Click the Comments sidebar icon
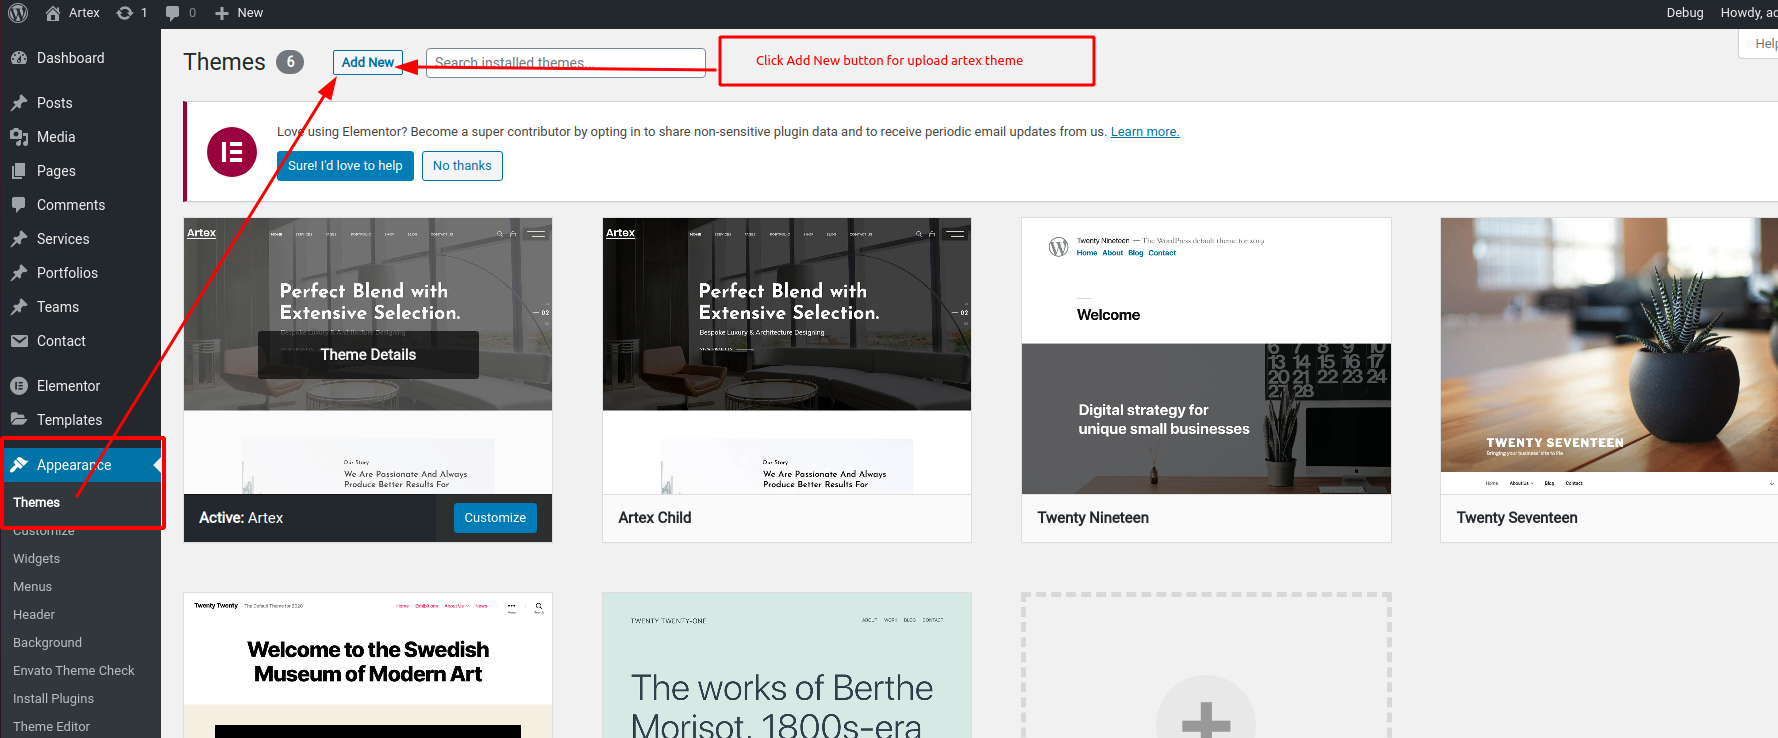 tap(19, 205)
